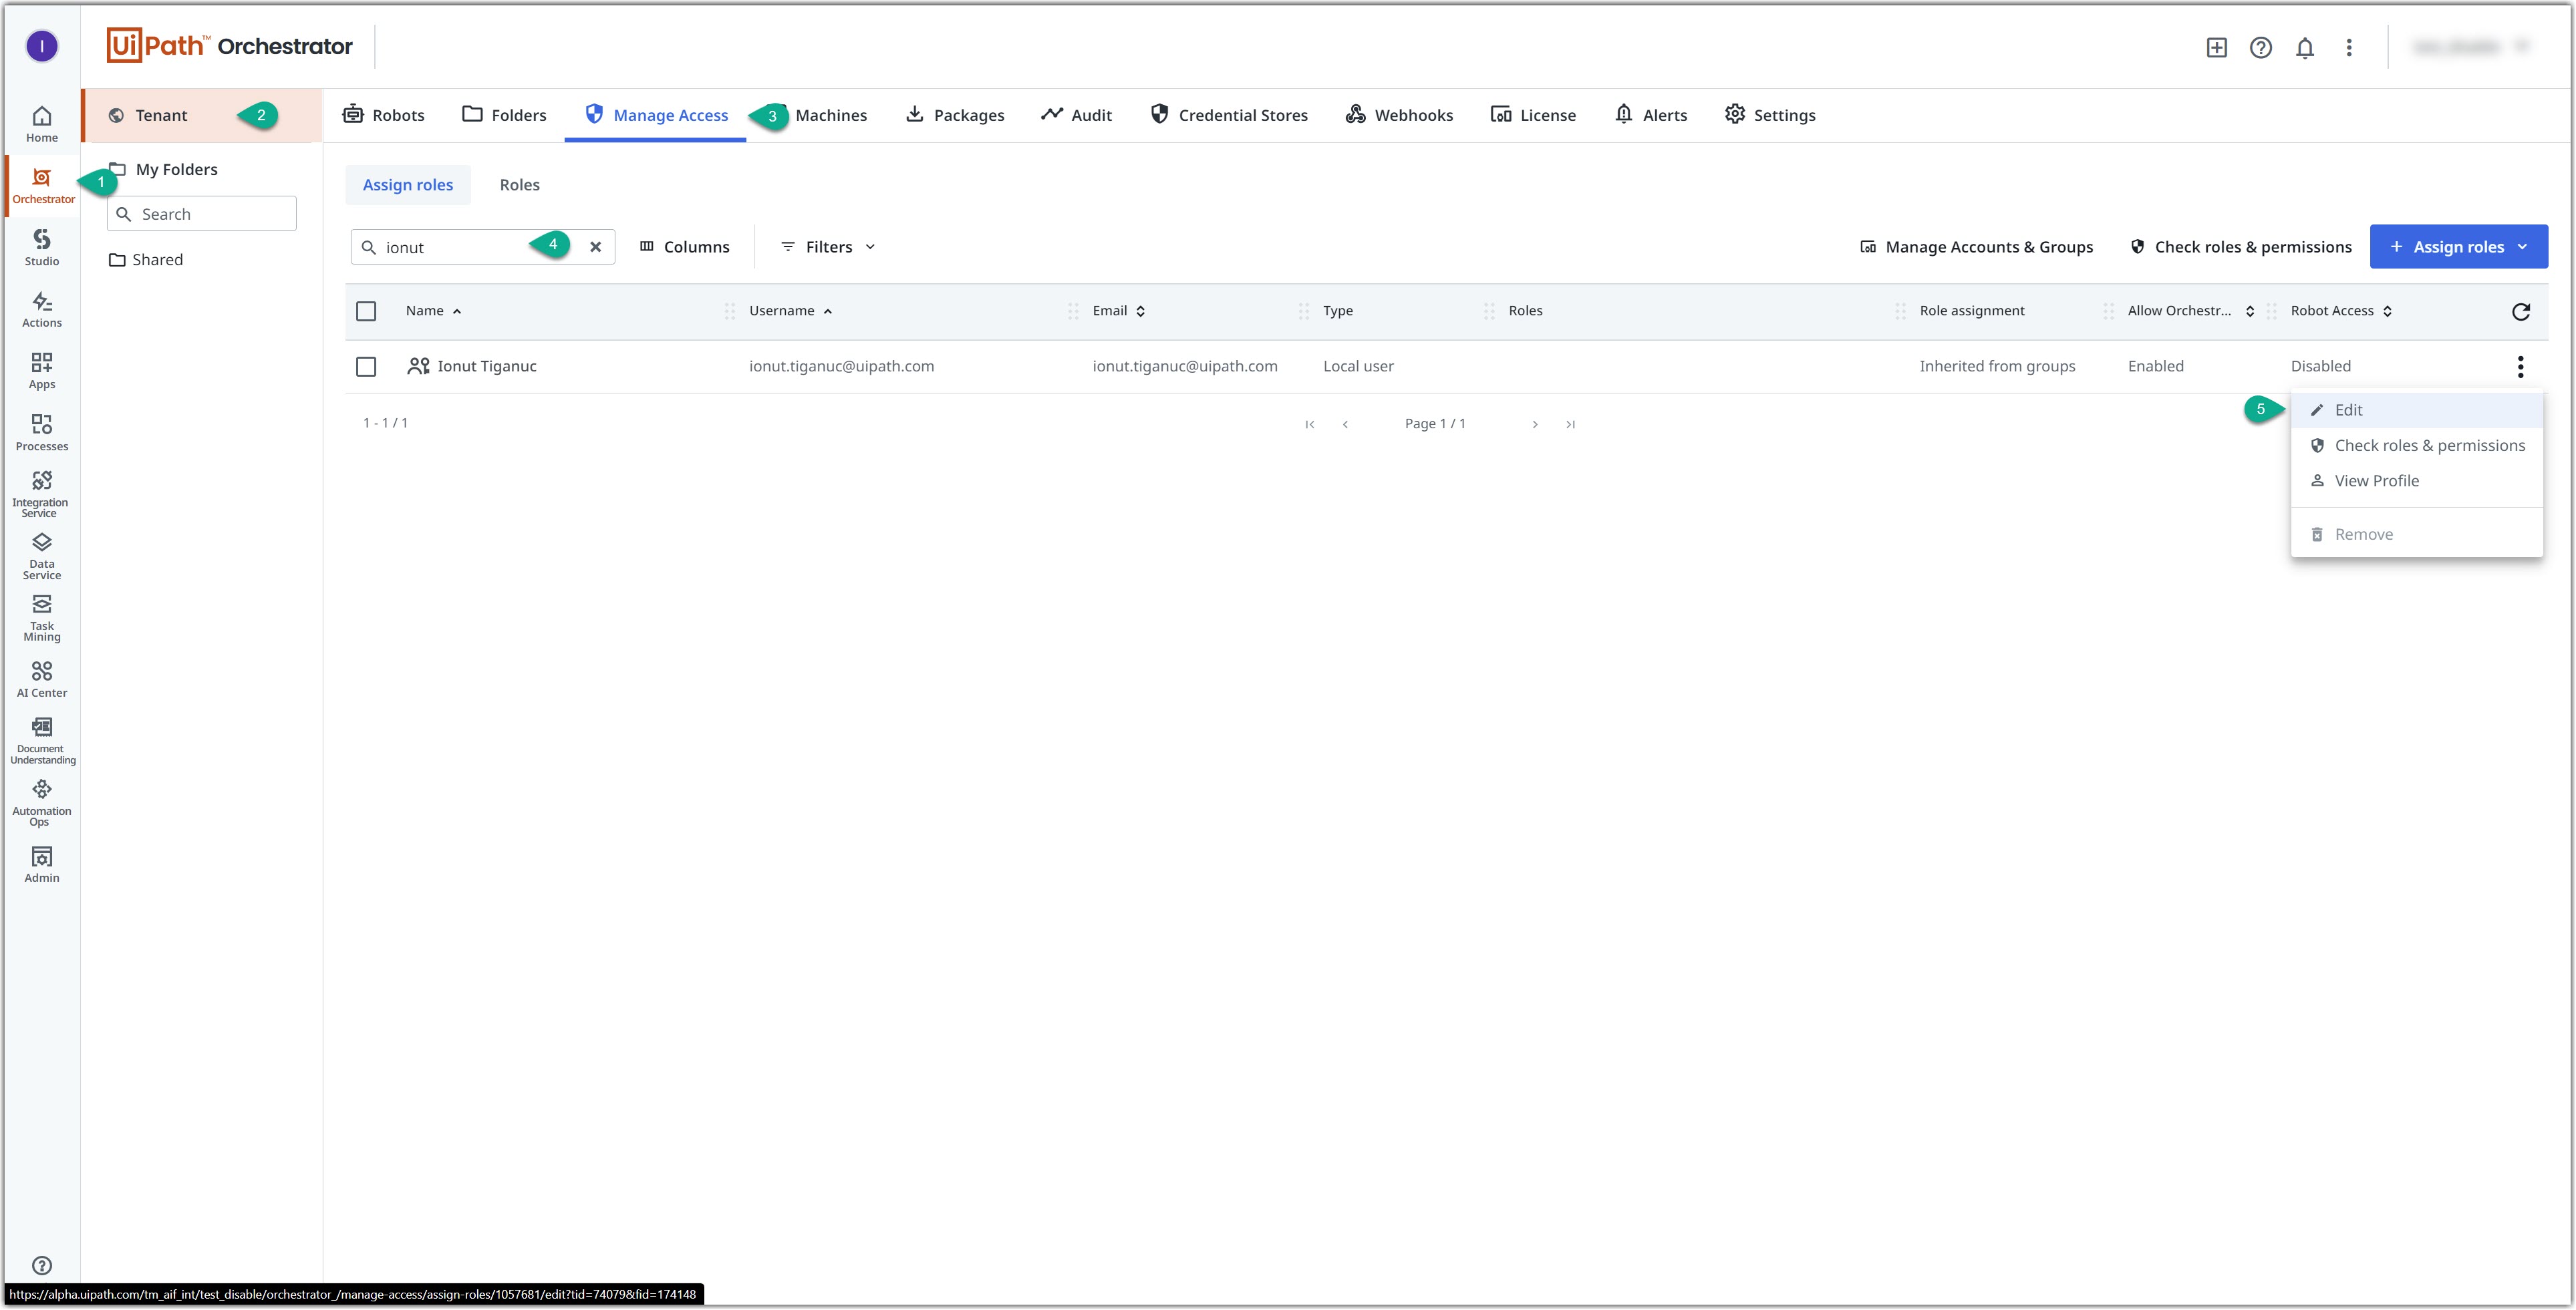This screenshot has height=1310, width=2576.
Task: Go to the last page arrow
Action: (x=1570, y=424)
